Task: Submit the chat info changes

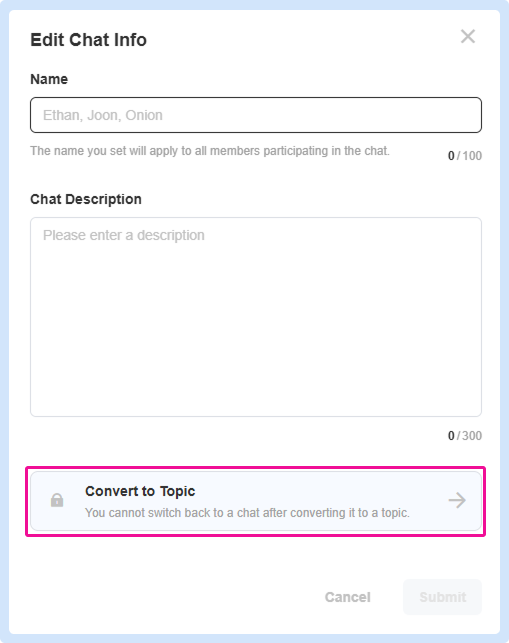Action: click(x=443, y=597)
